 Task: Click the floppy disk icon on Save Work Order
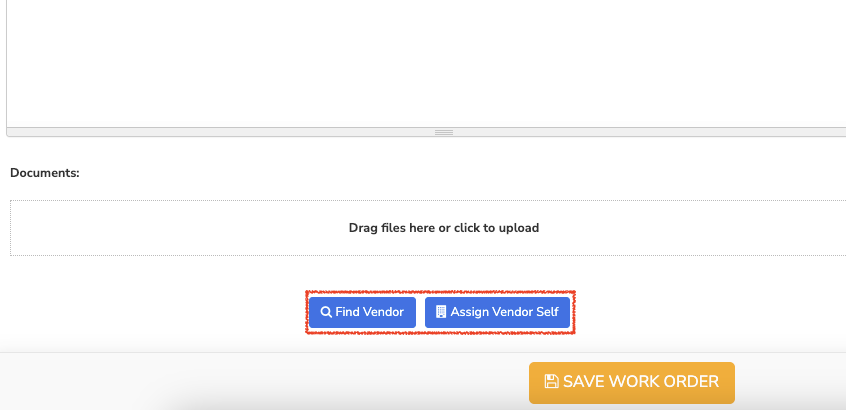coord(551,381)
